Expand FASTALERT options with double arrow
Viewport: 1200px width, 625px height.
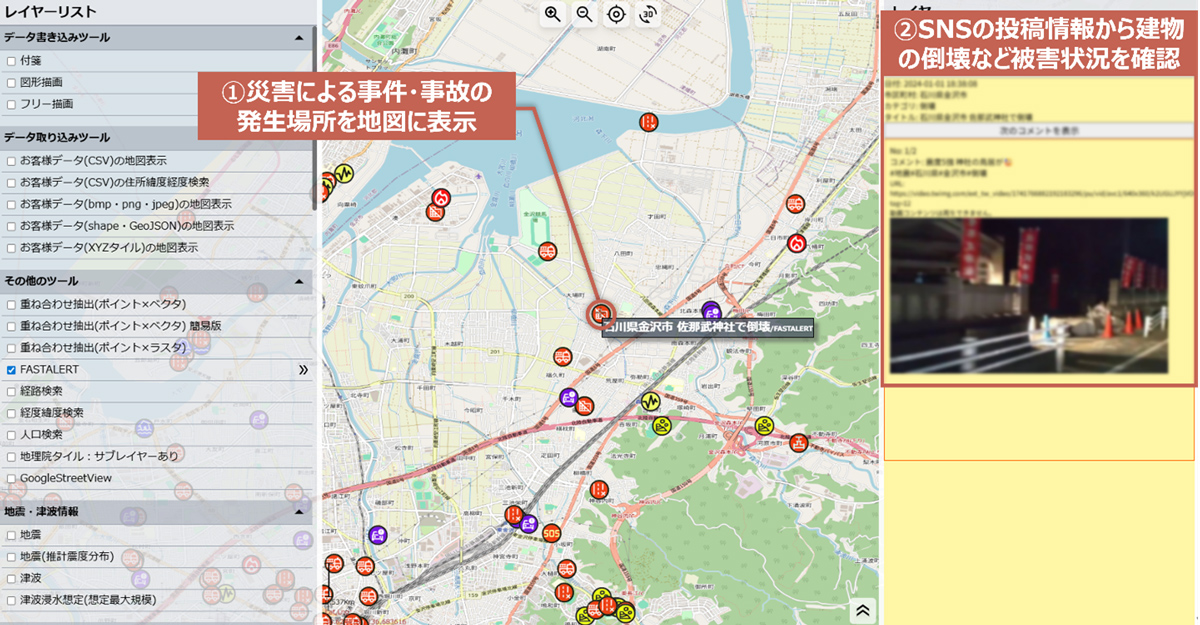click(303, 370)
